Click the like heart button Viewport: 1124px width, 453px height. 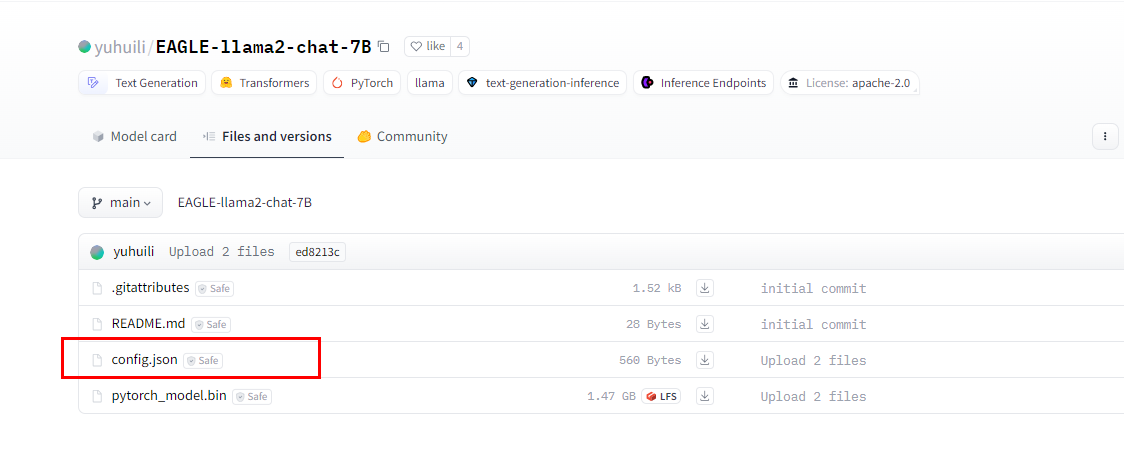[427, 47]
